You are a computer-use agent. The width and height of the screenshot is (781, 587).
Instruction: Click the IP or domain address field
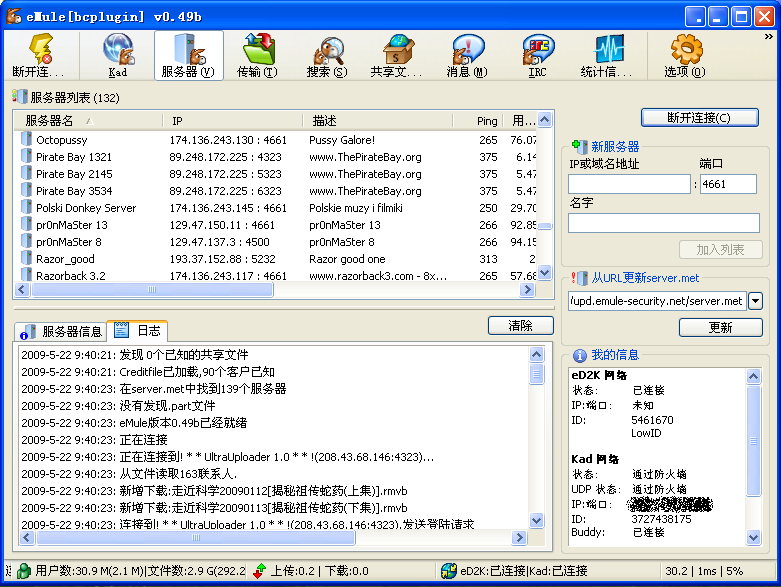point(629,184)
